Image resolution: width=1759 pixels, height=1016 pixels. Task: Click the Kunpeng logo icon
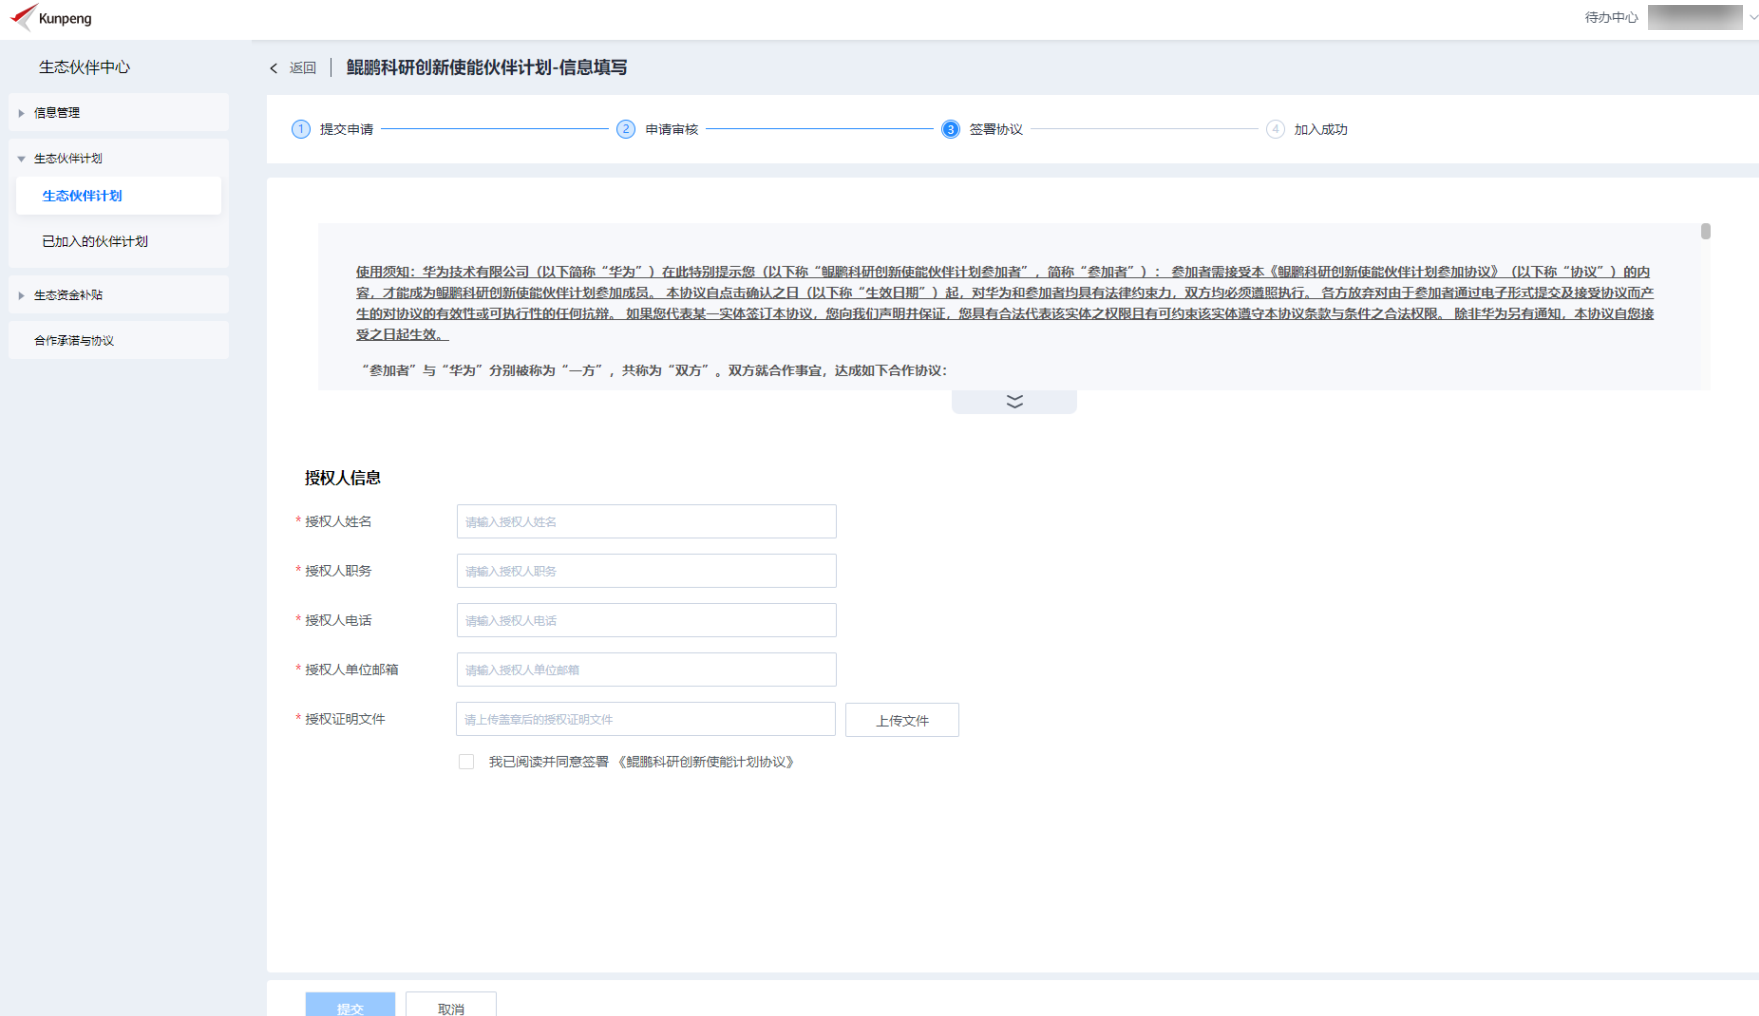23,16
